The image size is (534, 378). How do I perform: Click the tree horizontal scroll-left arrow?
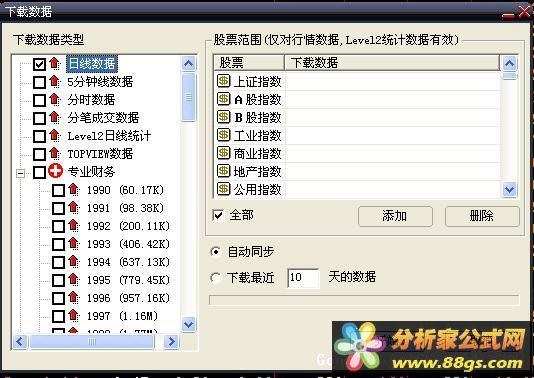click(20, 341)
